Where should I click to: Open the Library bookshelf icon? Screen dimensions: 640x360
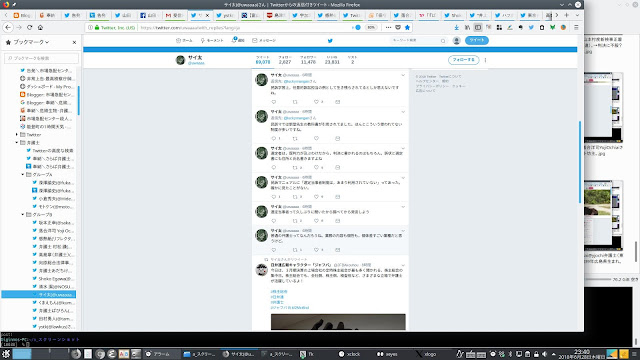(467, 27)
